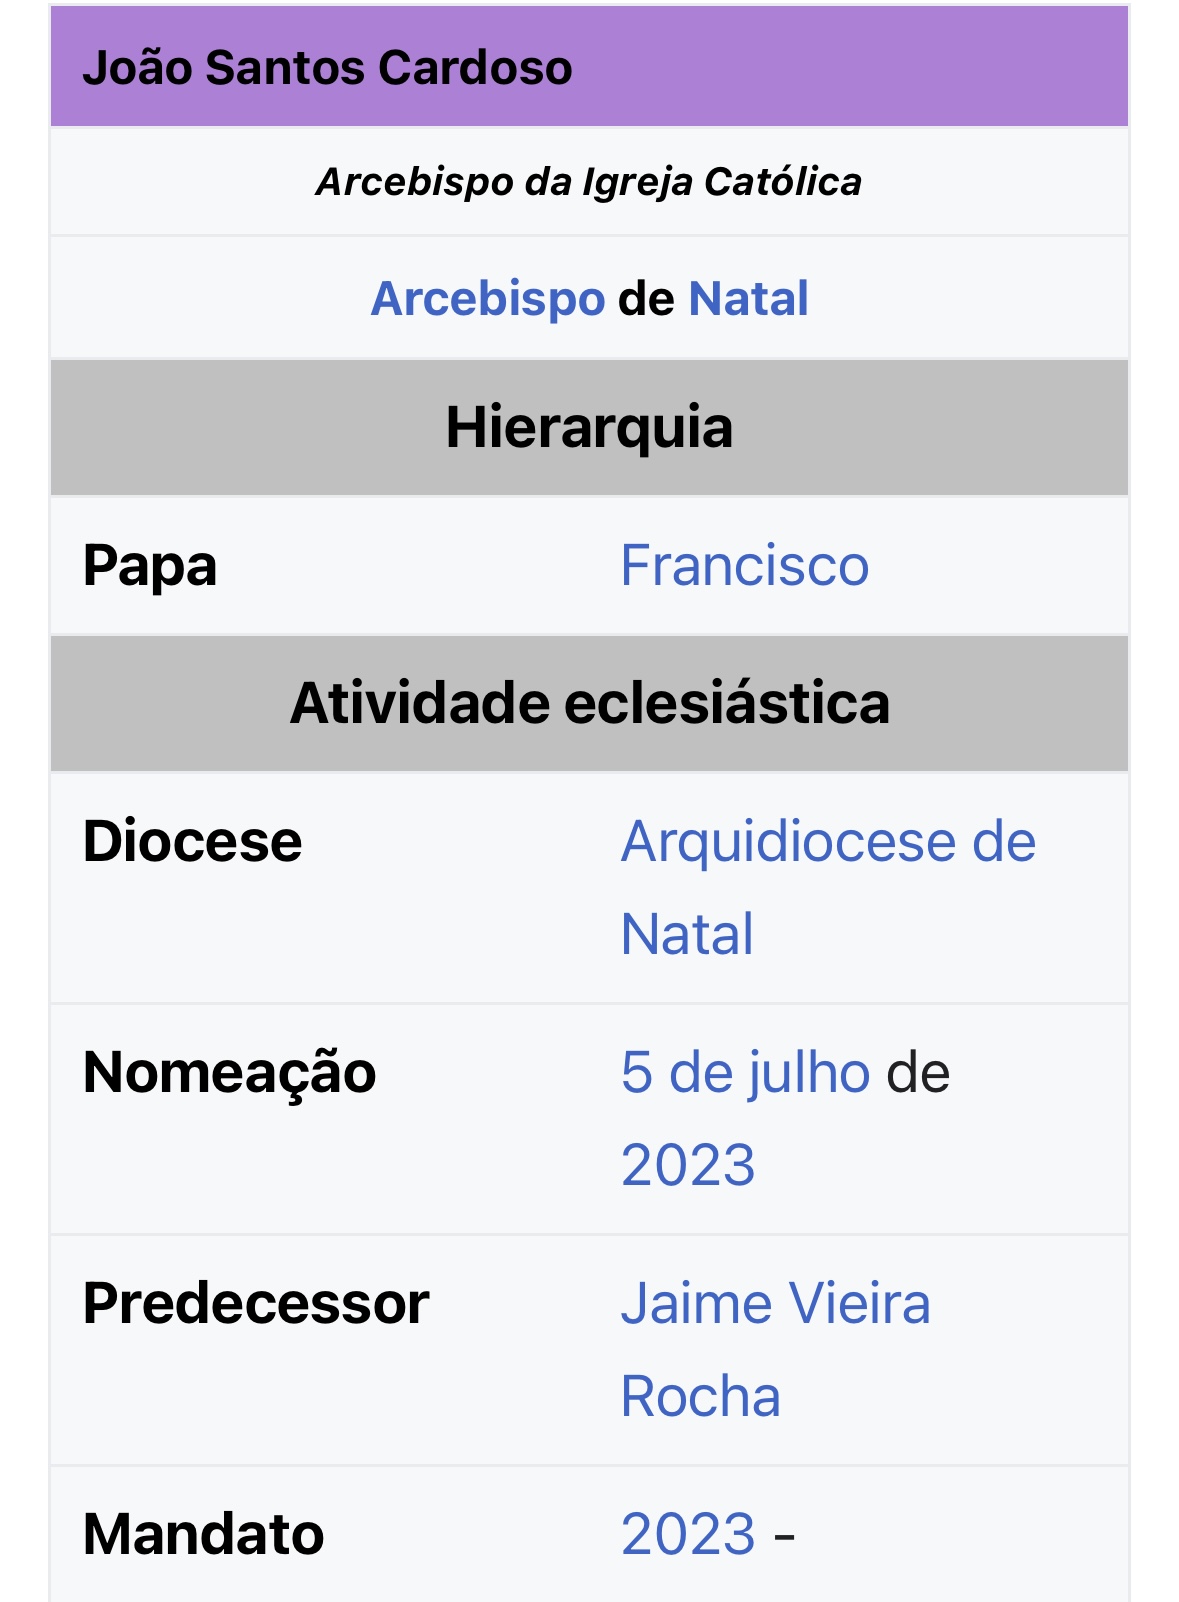Open the Francisco papal link
The image size is (1179, 1602).
pyautogui.click(x=745, y=566)
